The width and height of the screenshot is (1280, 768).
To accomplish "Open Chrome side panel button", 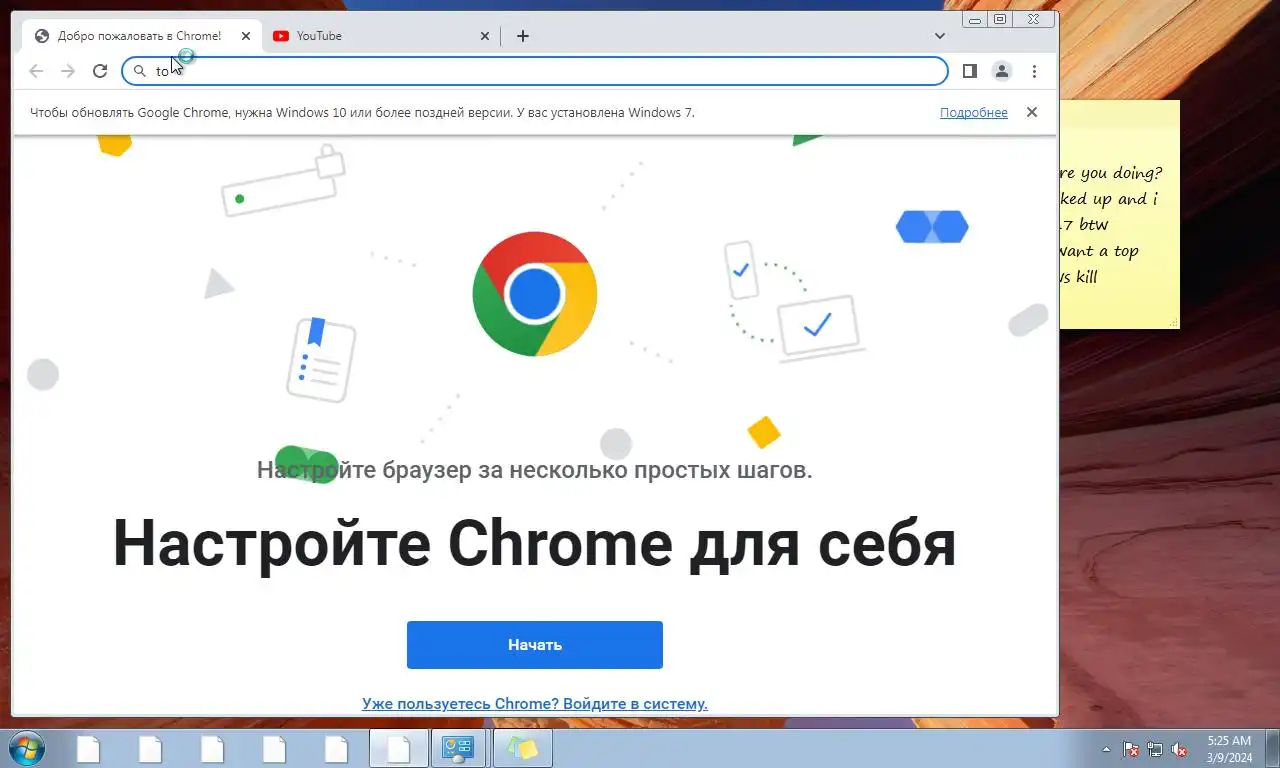I will 969,71.
